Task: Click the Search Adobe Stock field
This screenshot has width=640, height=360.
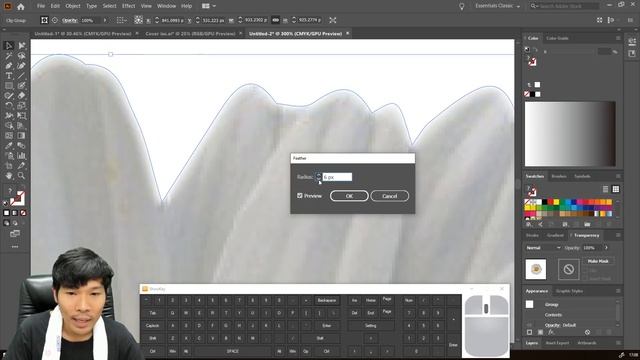Action: pos(565,6)
